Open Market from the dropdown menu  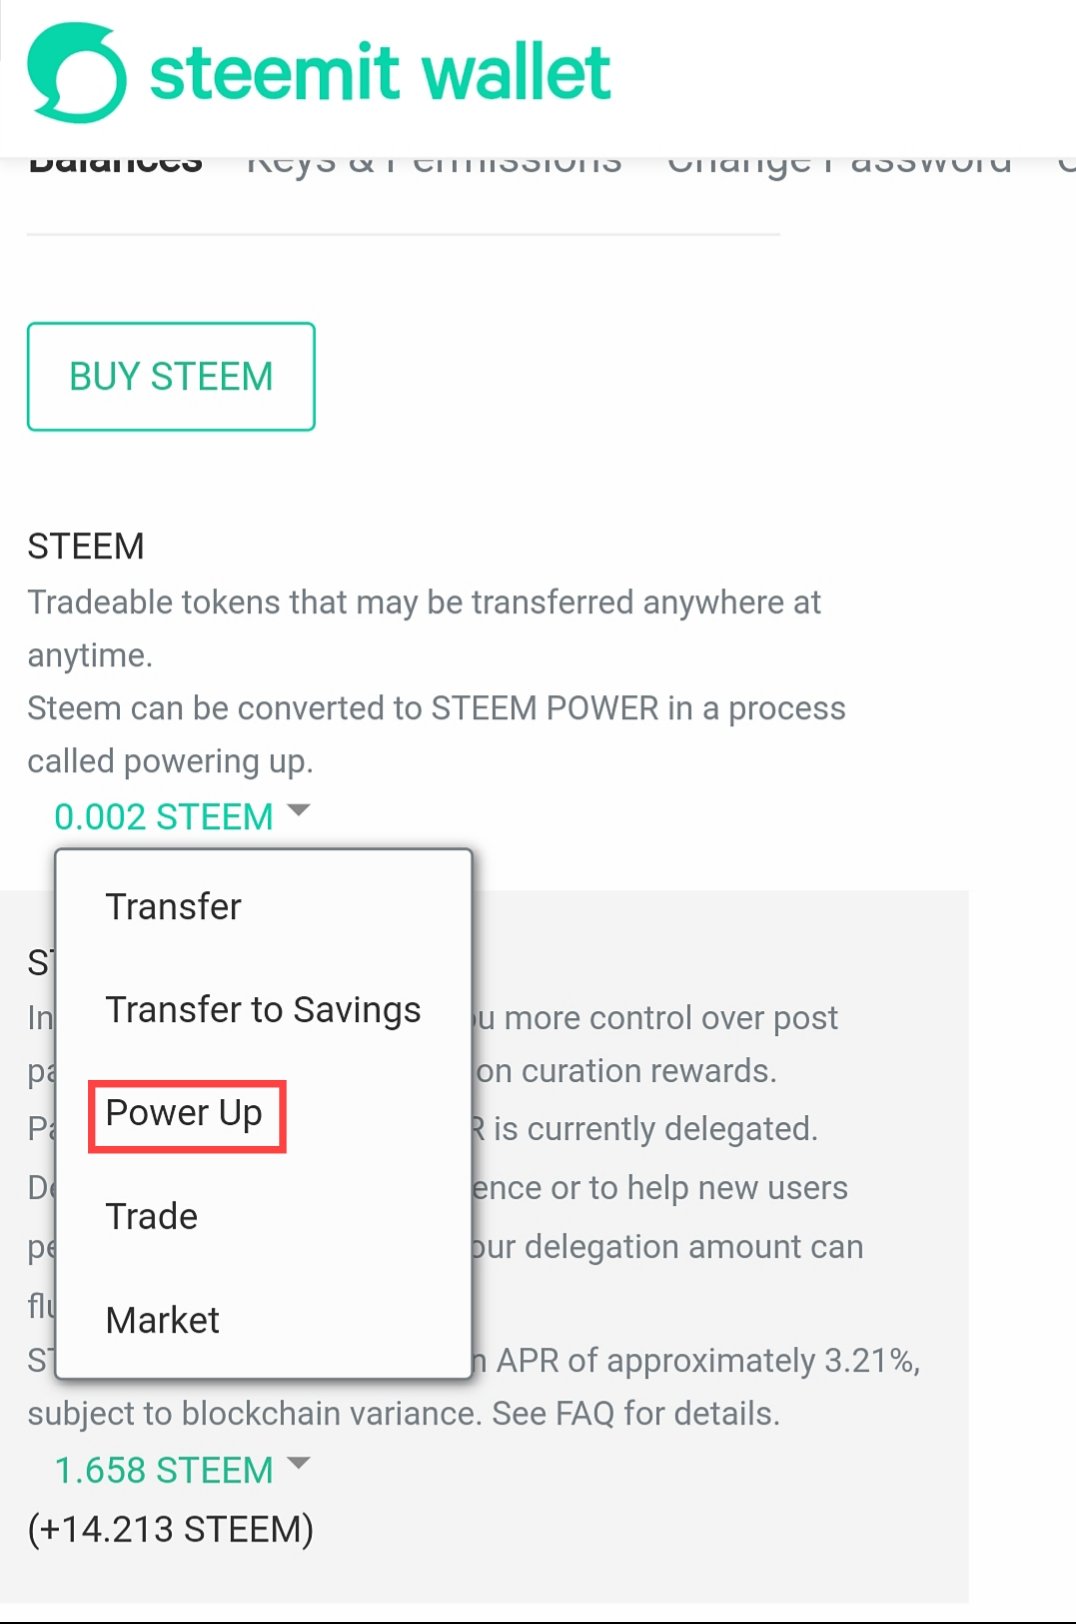click(x=162, y=1320)
